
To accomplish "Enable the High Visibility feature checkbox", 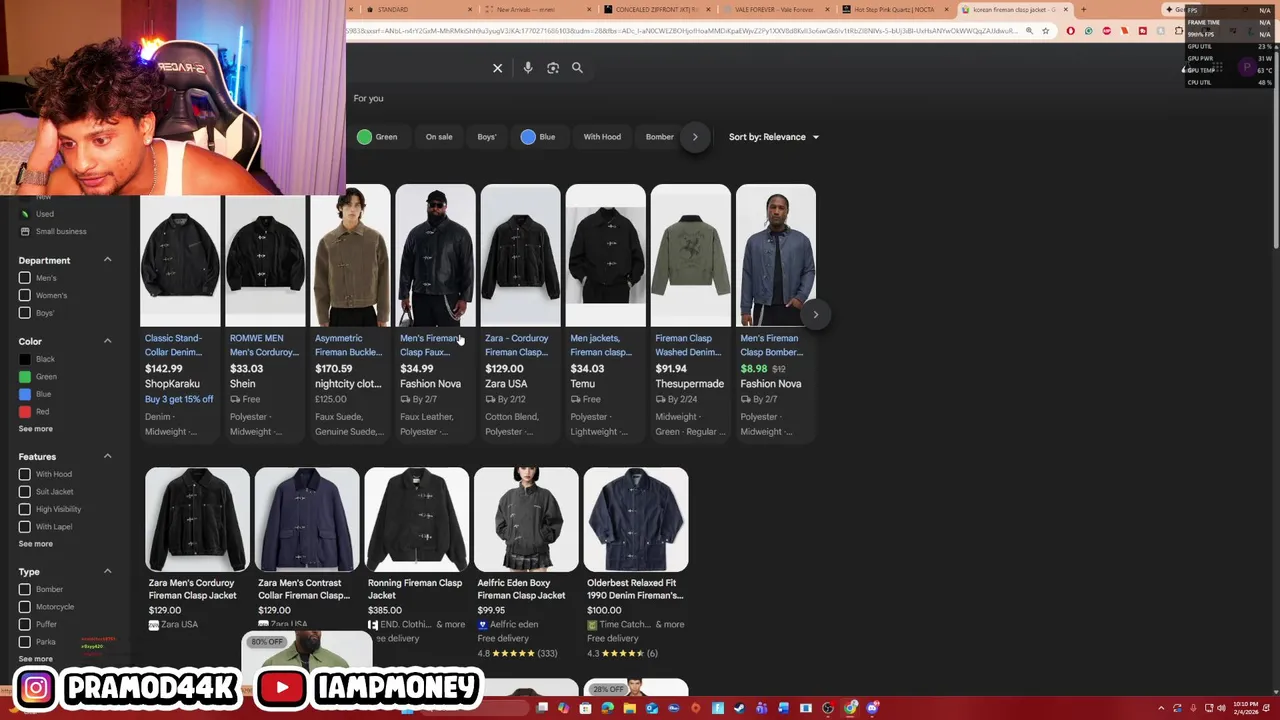I will coord(25,509).
